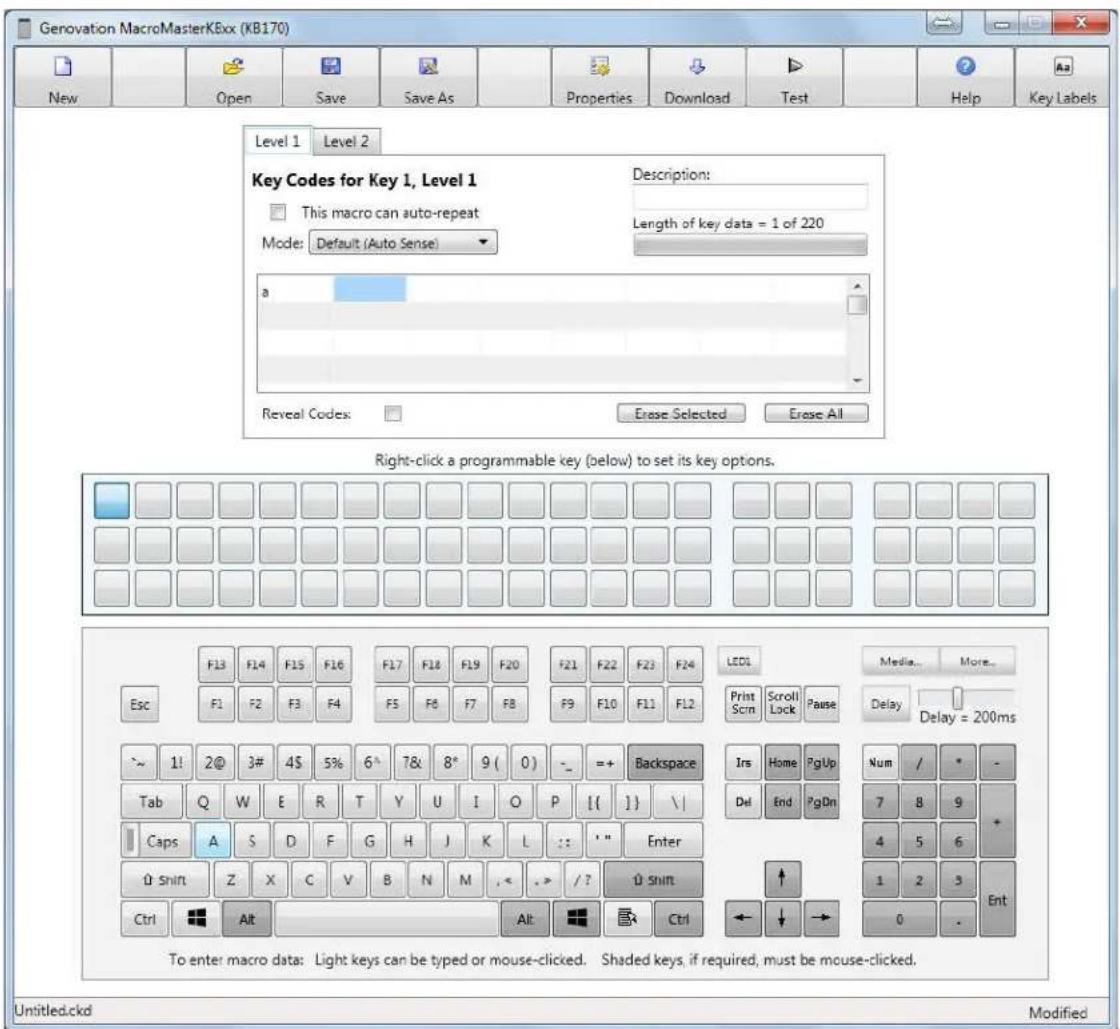This screenshot has width=1120, height=1029.
Task: Click the shaded Home key
Action: click(x=782, y=763)
